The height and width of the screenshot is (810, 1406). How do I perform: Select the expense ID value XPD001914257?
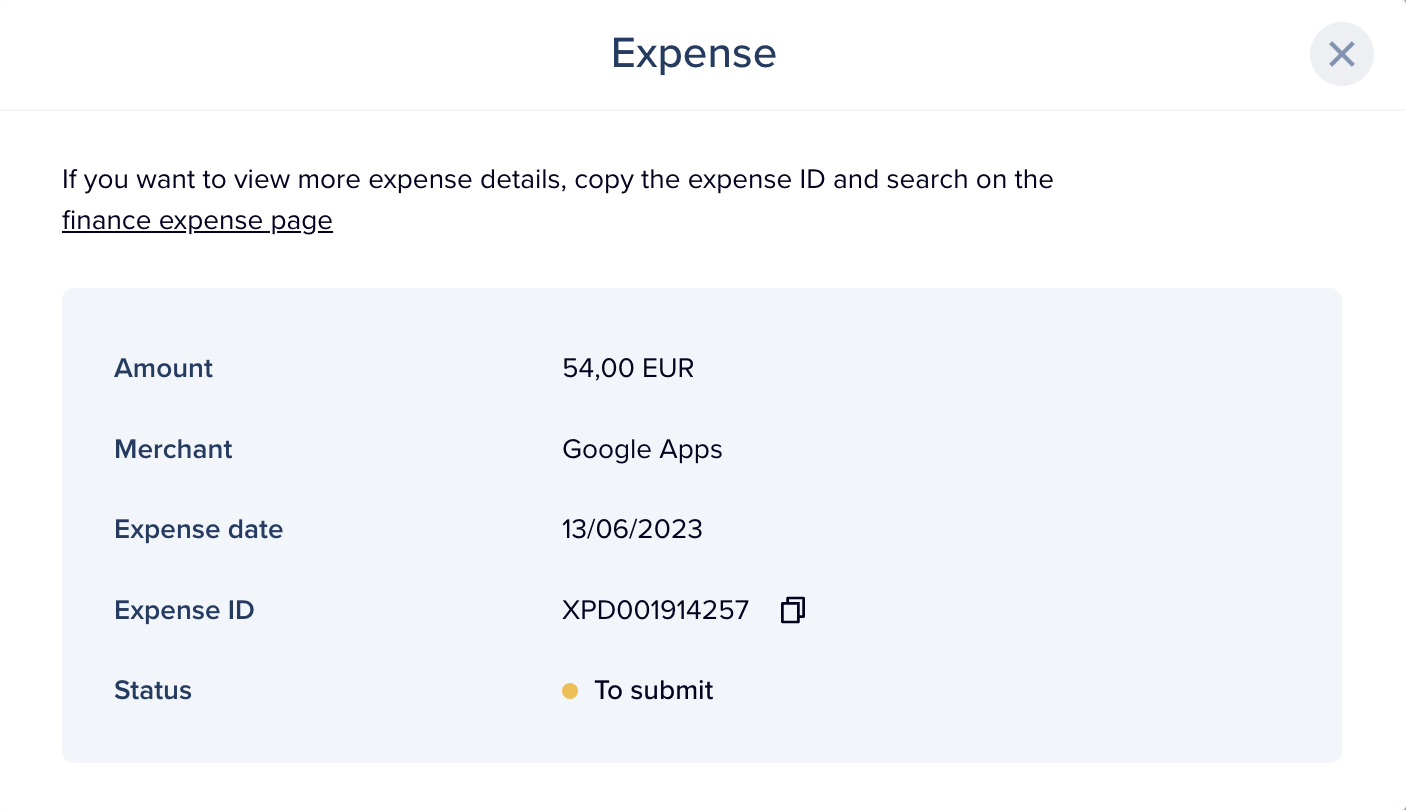pos(656,610)
